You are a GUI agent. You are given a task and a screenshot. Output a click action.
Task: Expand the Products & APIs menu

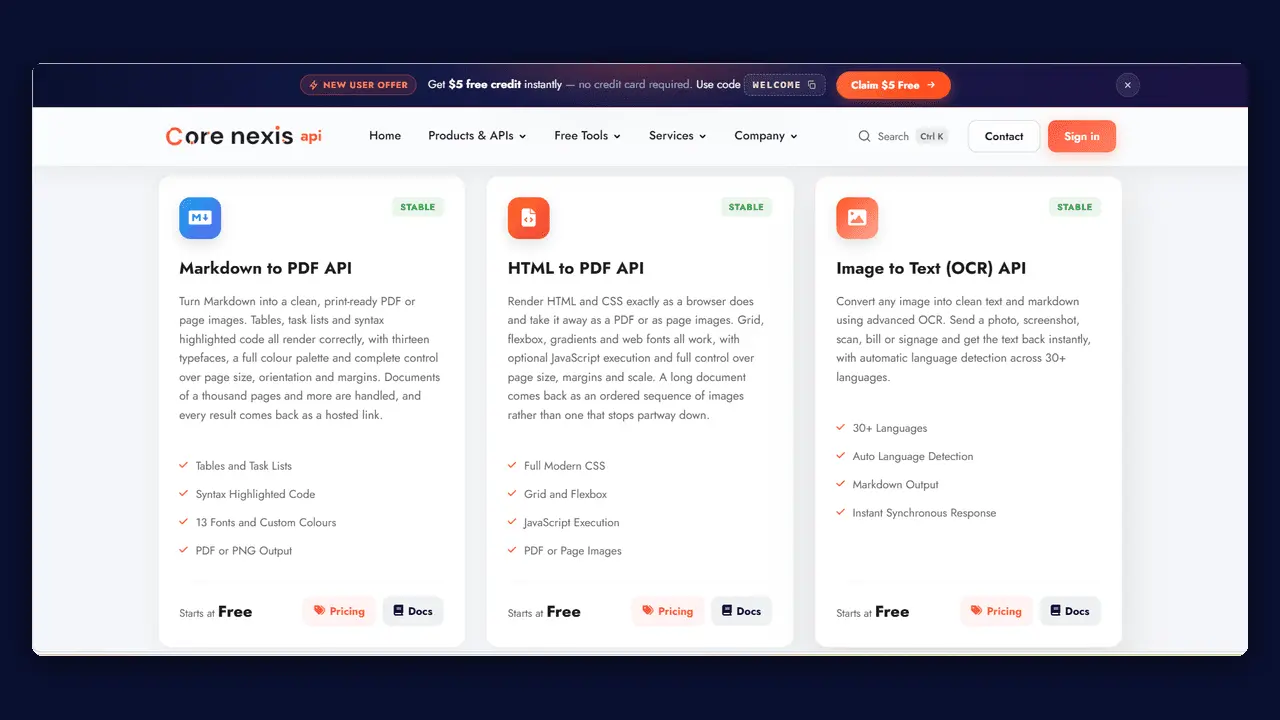(477, 136)
